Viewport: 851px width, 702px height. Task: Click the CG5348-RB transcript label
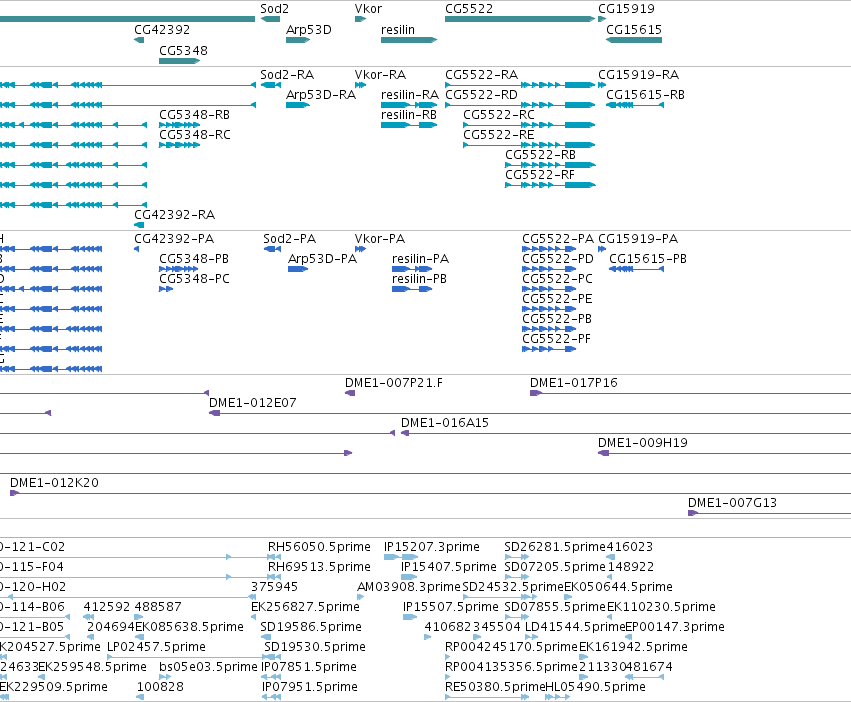coord(194,115)
